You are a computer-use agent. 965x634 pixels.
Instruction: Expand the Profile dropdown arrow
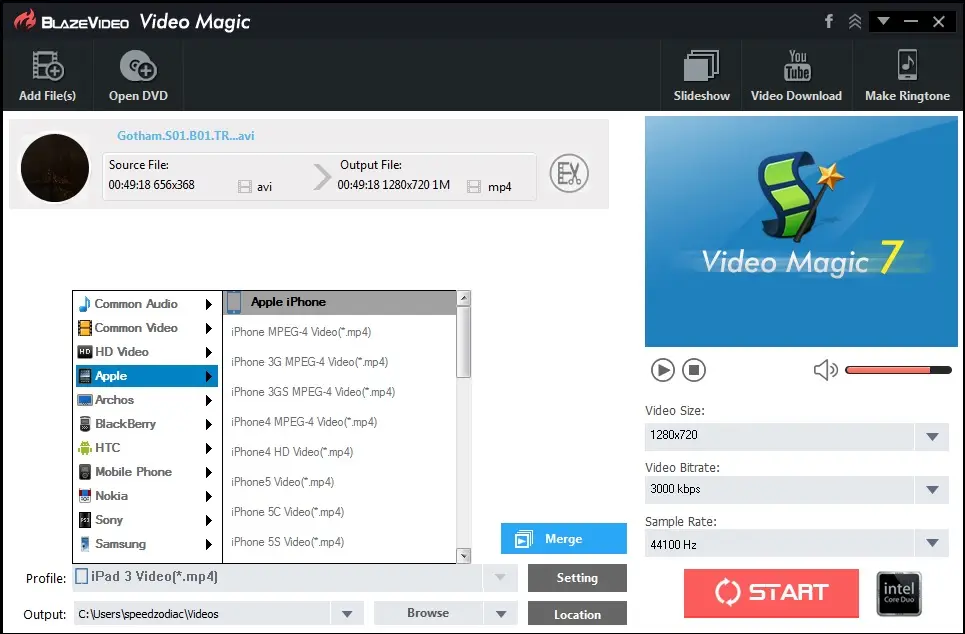click(500, 577)
